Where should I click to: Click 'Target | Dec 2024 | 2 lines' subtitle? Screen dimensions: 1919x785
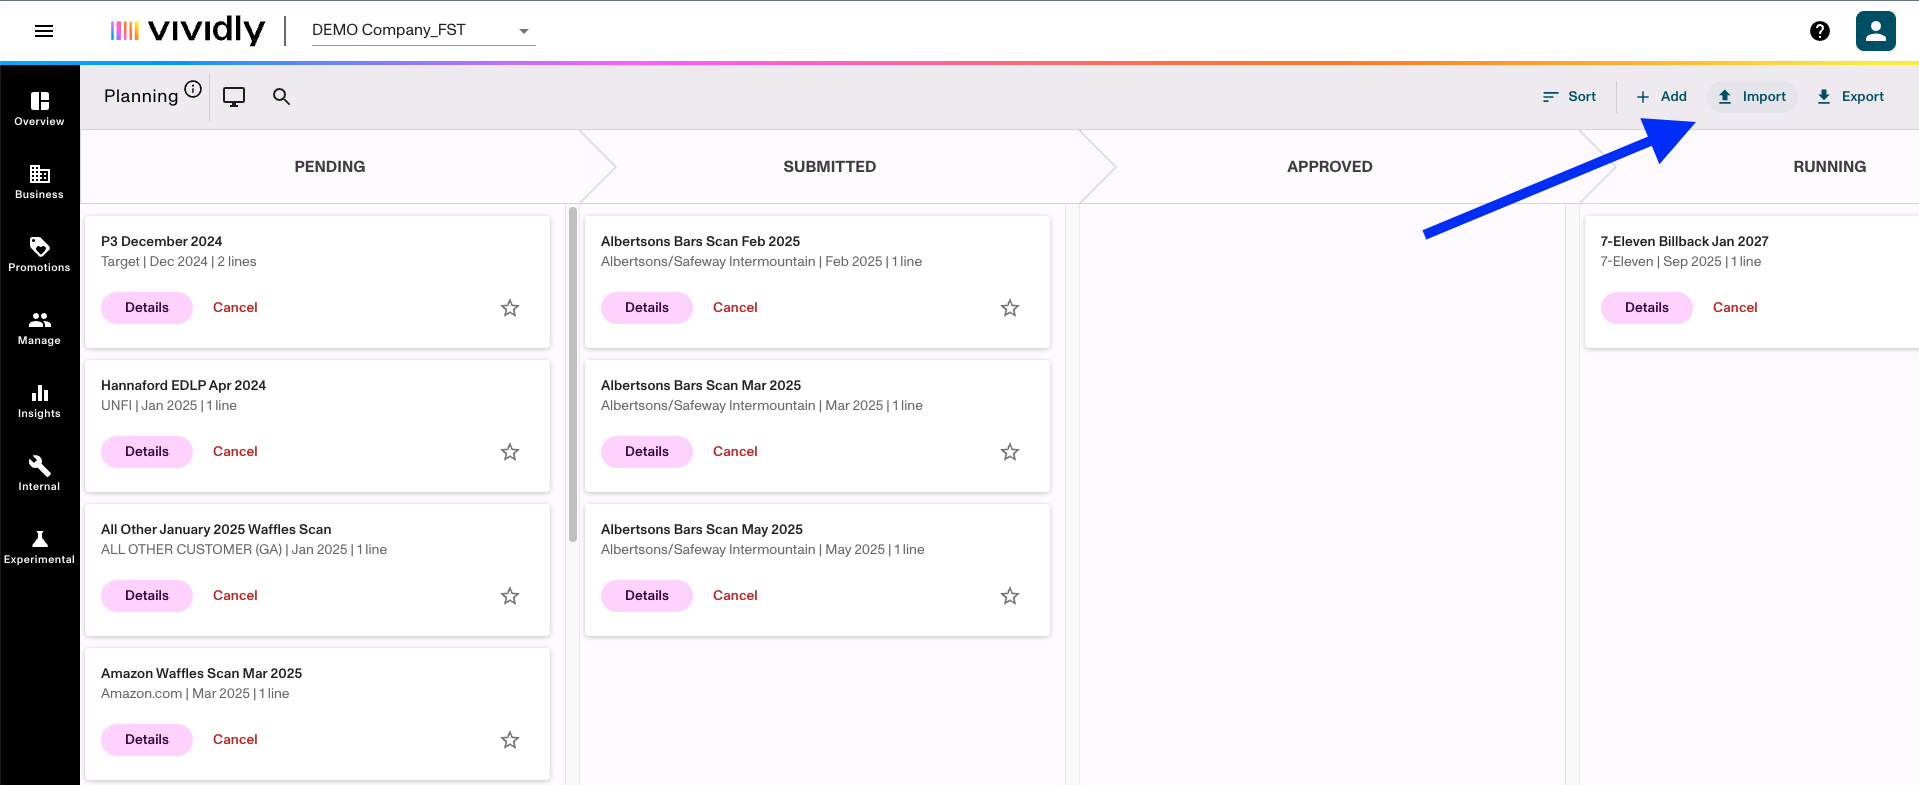[x=179, y=262]
